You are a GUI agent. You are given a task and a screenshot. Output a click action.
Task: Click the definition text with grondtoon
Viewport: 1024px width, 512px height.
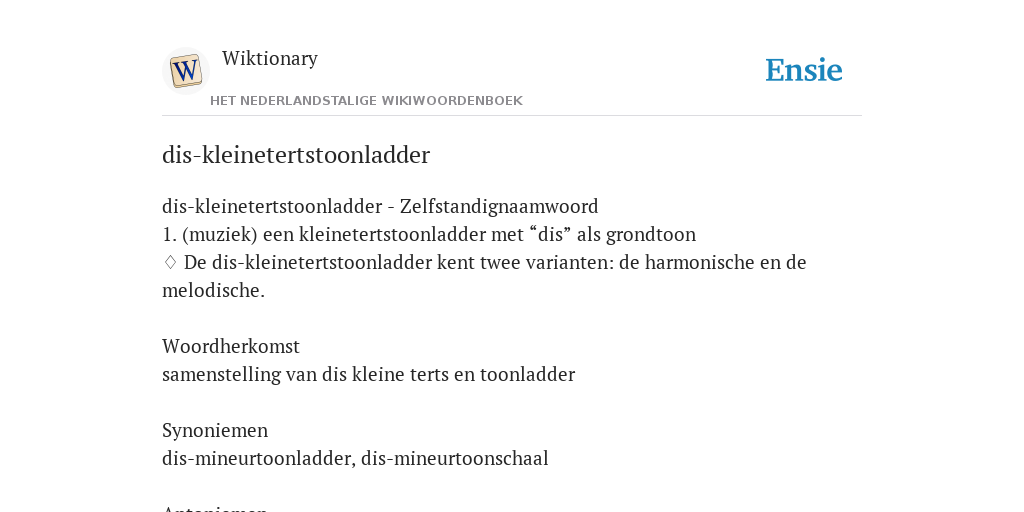[x=429, y=234]
